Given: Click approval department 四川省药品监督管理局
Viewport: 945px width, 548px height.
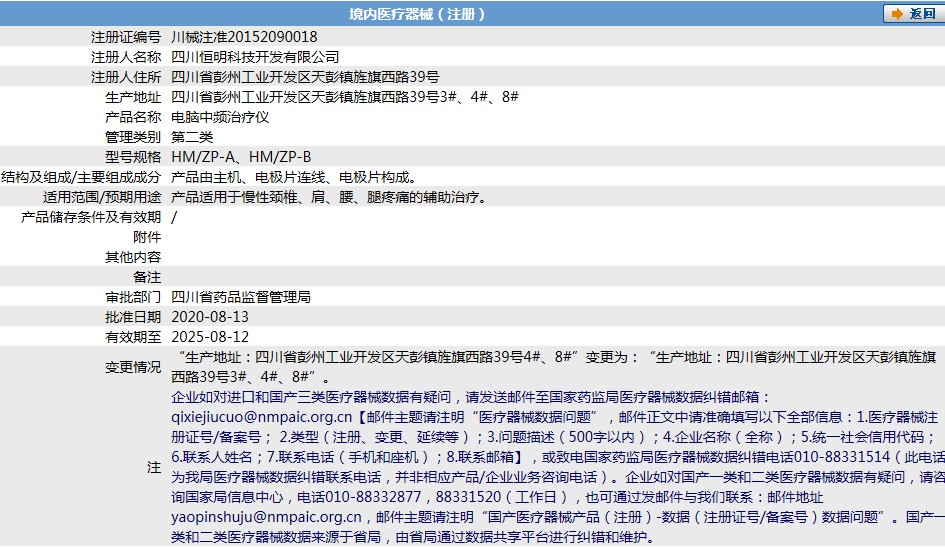Looking at the screenshot, I should (241, 297).
